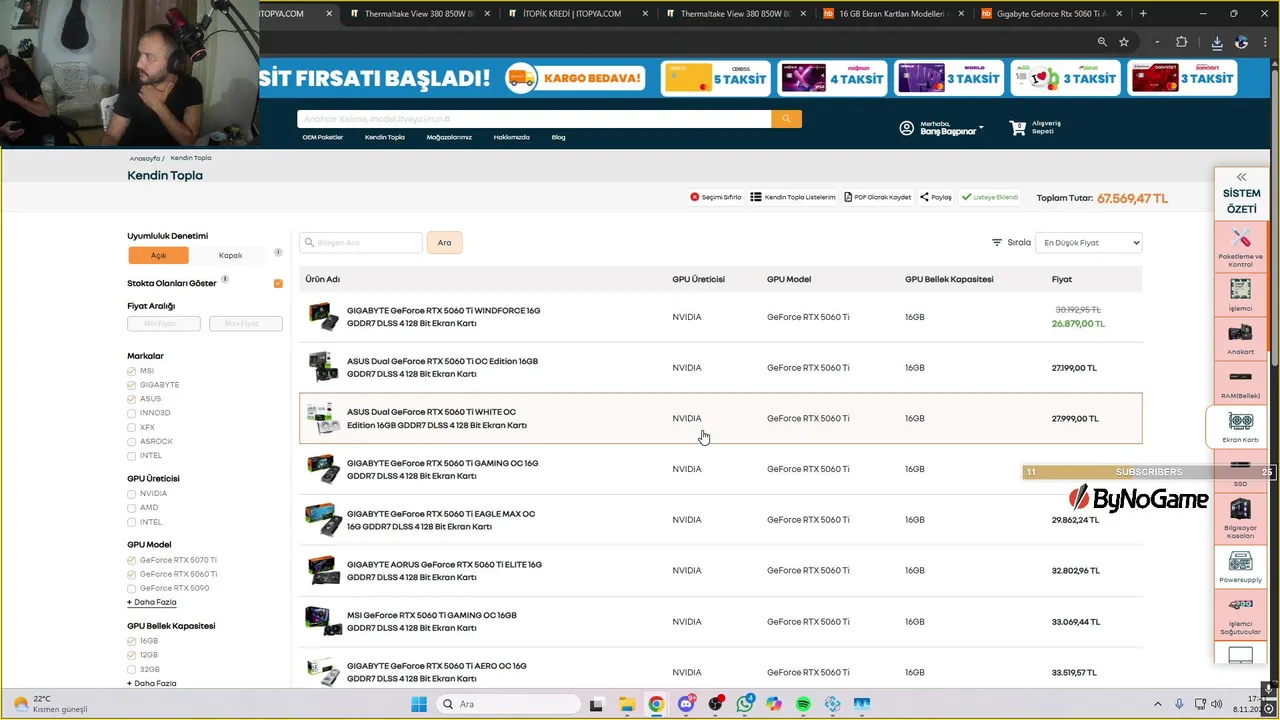Image resolution: width=1280 pixels, height=720 pixels.
Task: Open the Windows Start menu
Action: (419, 704)
